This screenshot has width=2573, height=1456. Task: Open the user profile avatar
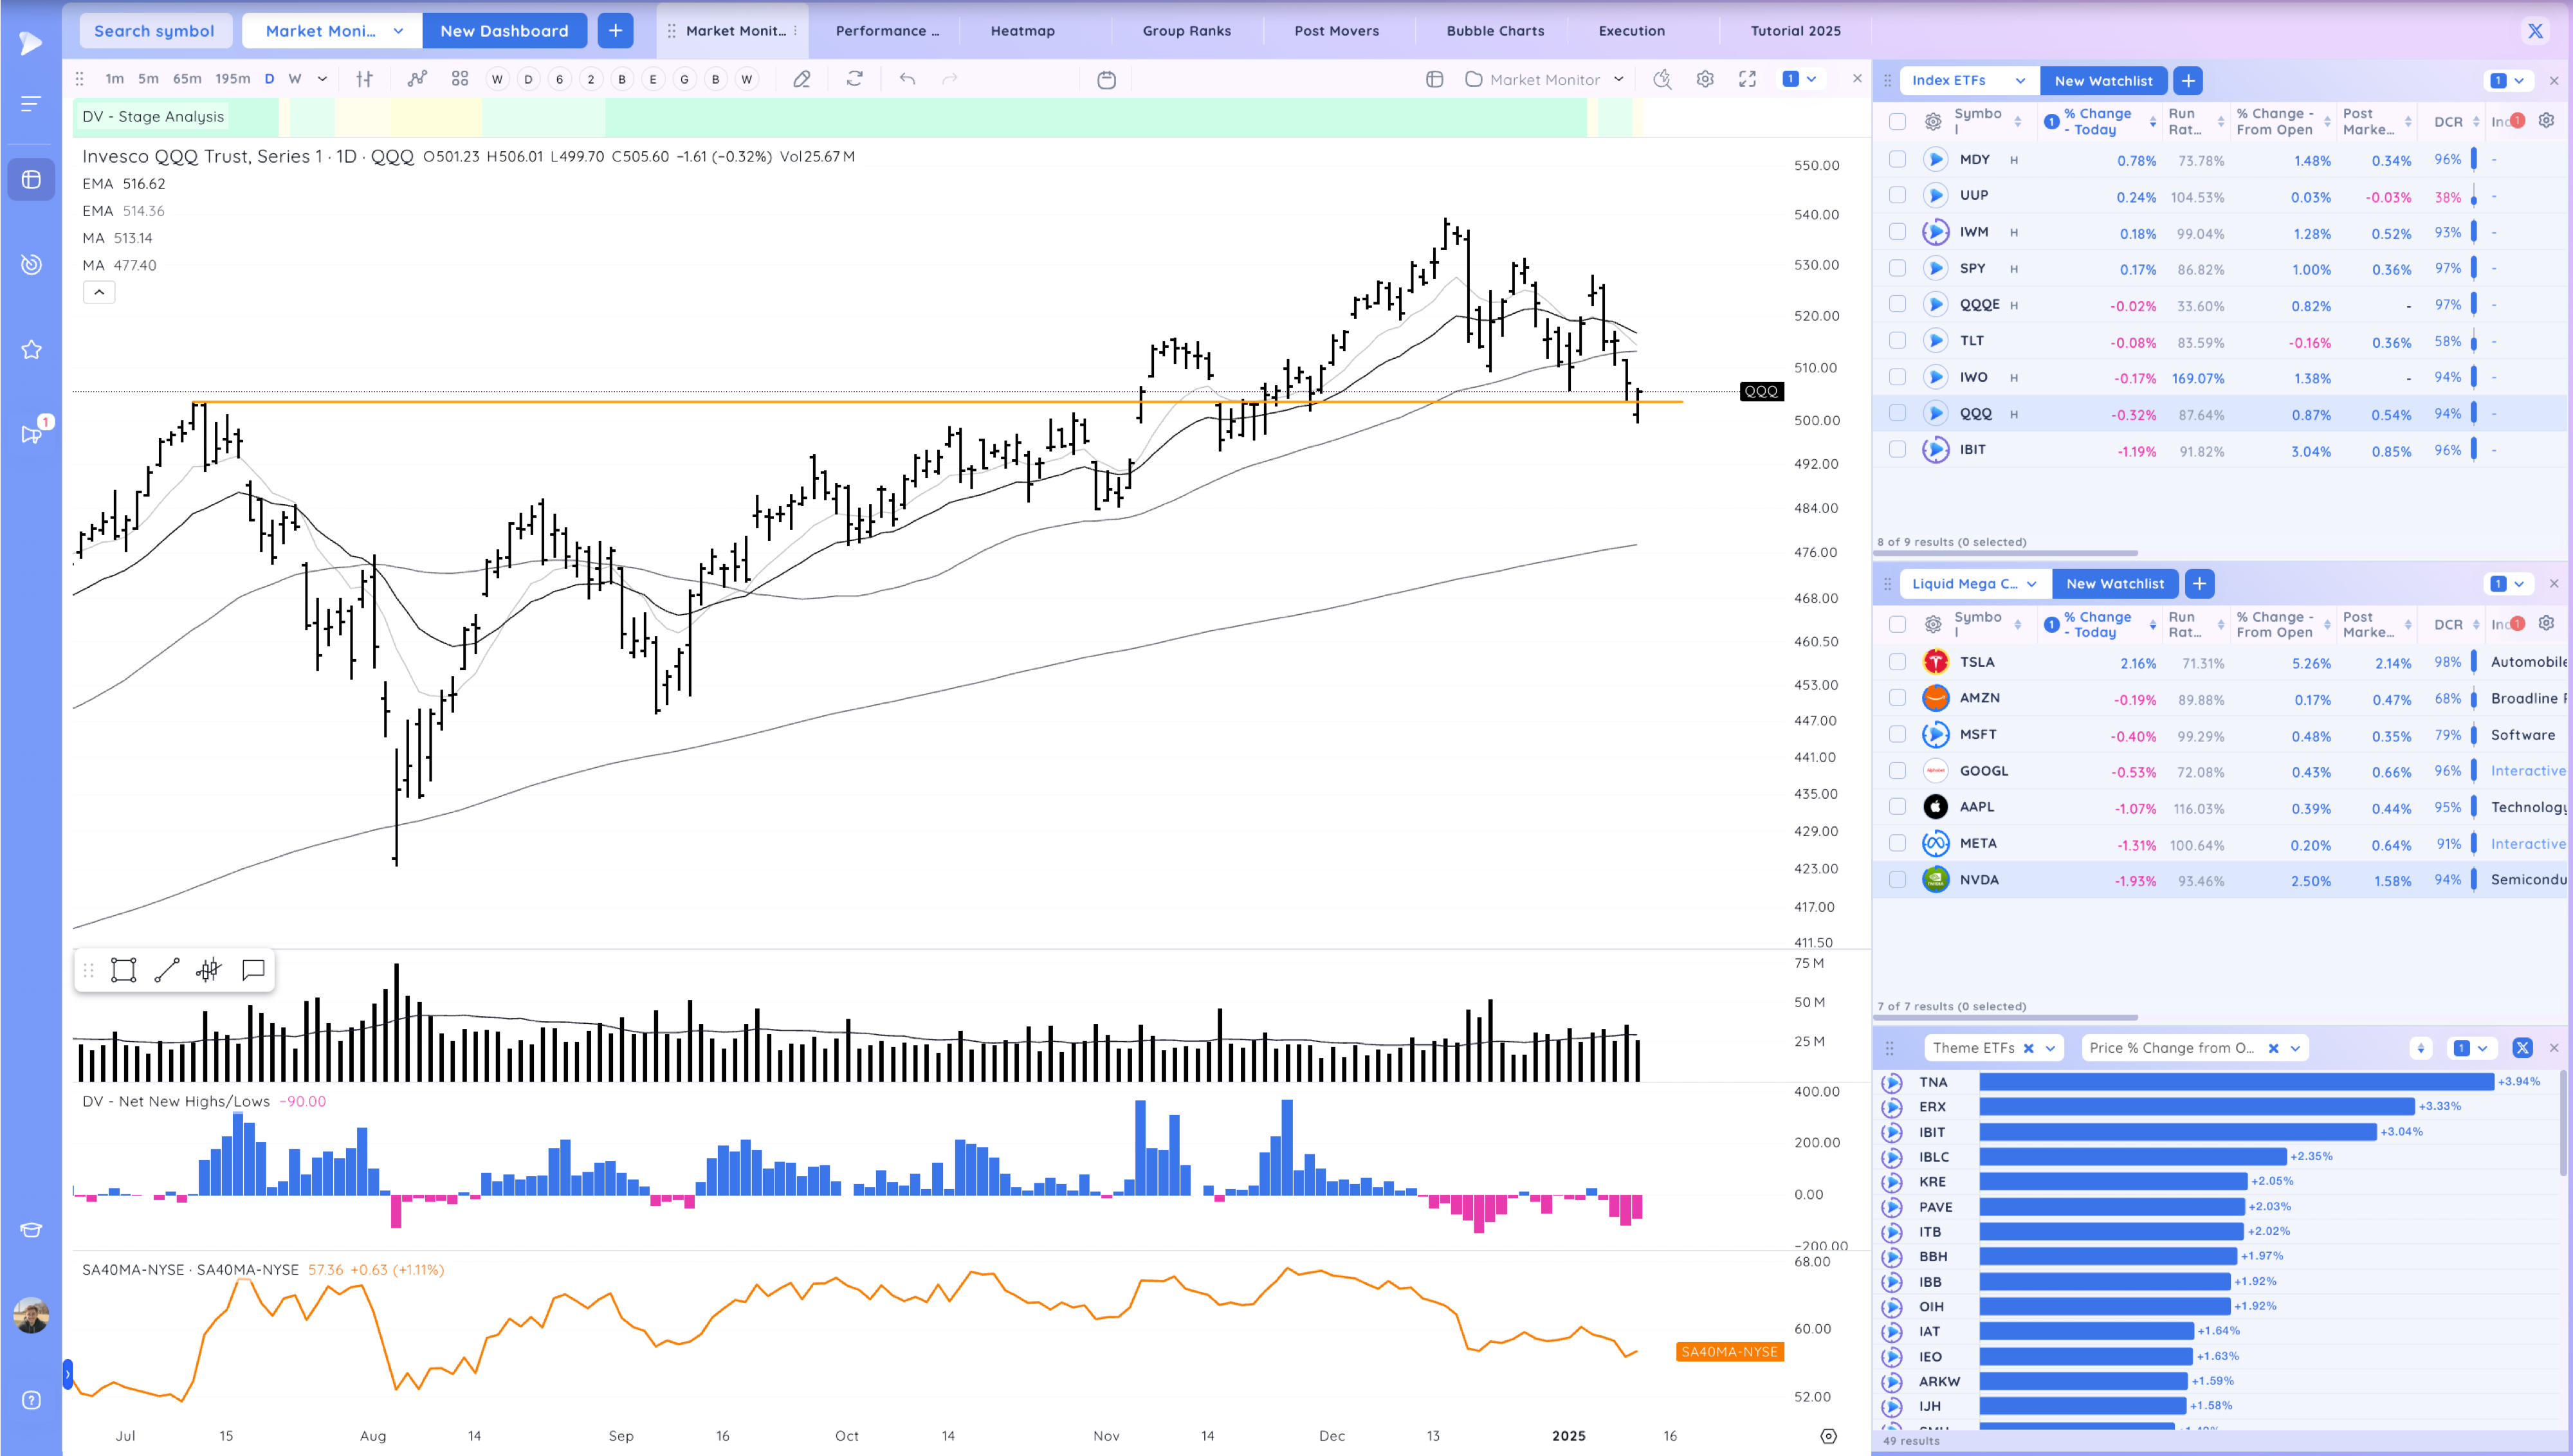(31, 1315)
